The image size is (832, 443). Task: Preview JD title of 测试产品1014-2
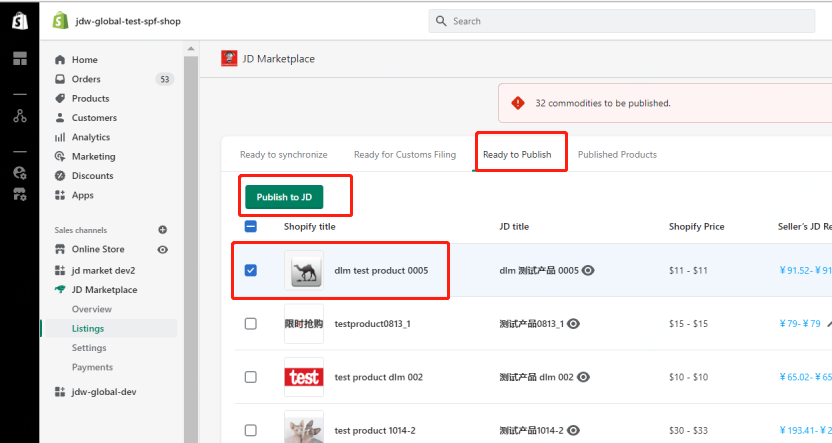[x=574, y=430]
